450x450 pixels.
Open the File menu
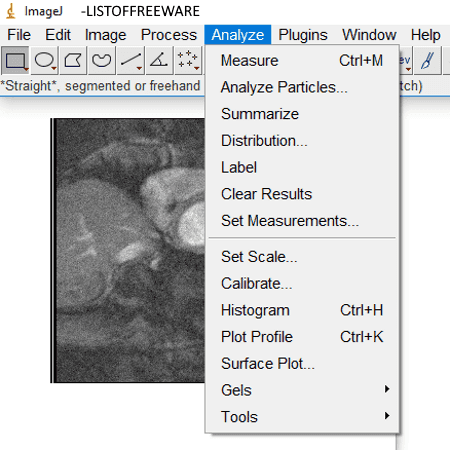point(19,35)
